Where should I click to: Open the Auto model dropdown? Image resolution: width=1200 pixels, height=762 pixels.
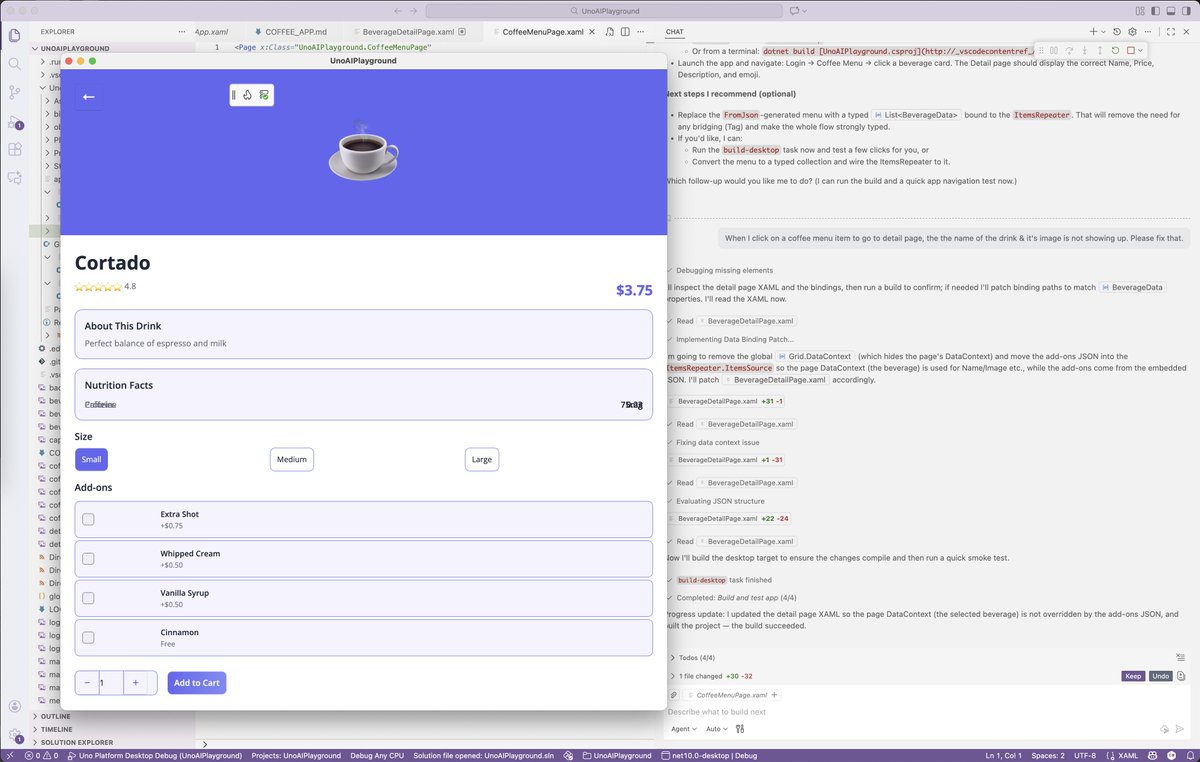click(x=717, y=729)
